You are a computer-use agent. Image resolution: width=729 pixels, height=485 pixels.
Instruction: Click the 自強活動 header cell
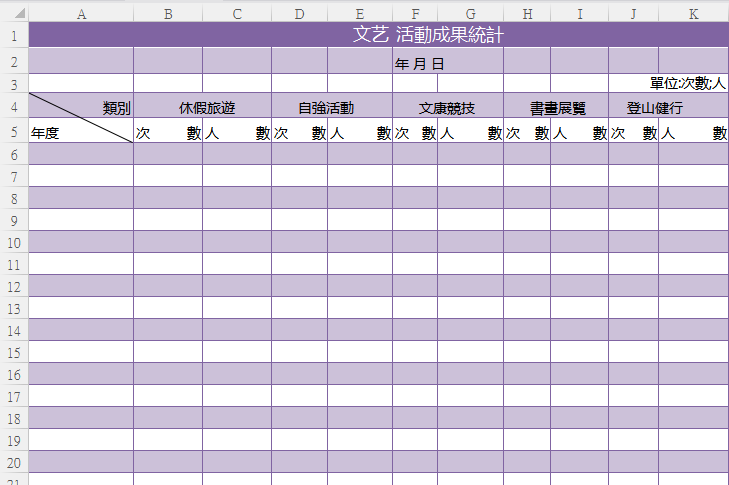(x=326, y=107)
